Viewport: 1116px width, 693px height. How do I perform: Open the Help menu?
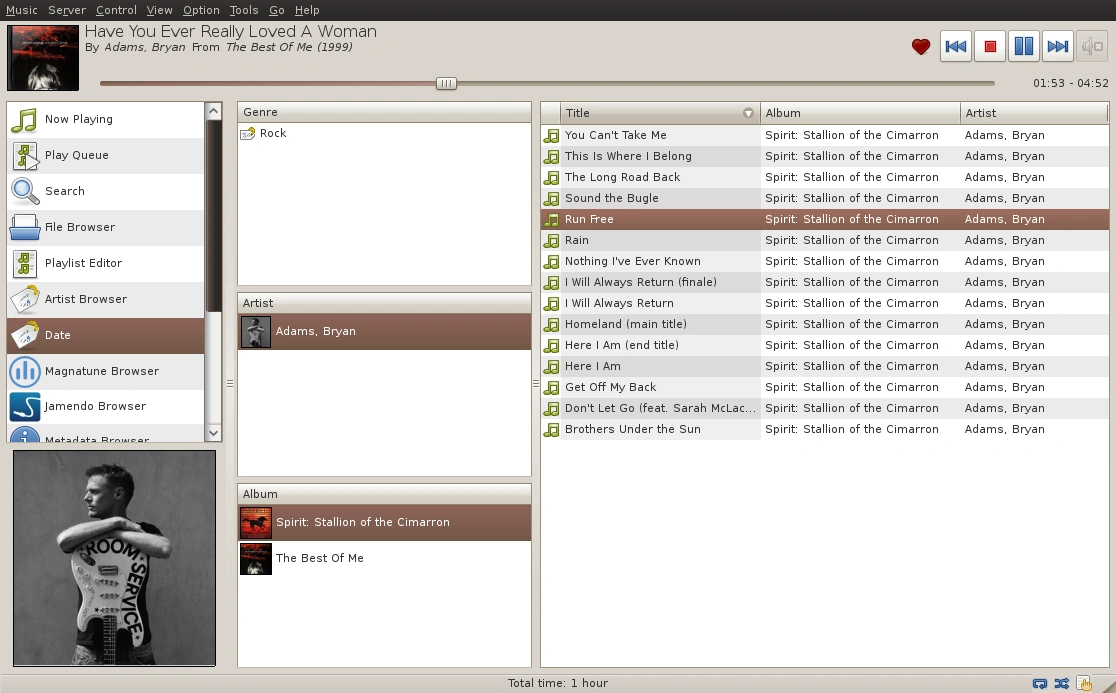coord(307,10)
